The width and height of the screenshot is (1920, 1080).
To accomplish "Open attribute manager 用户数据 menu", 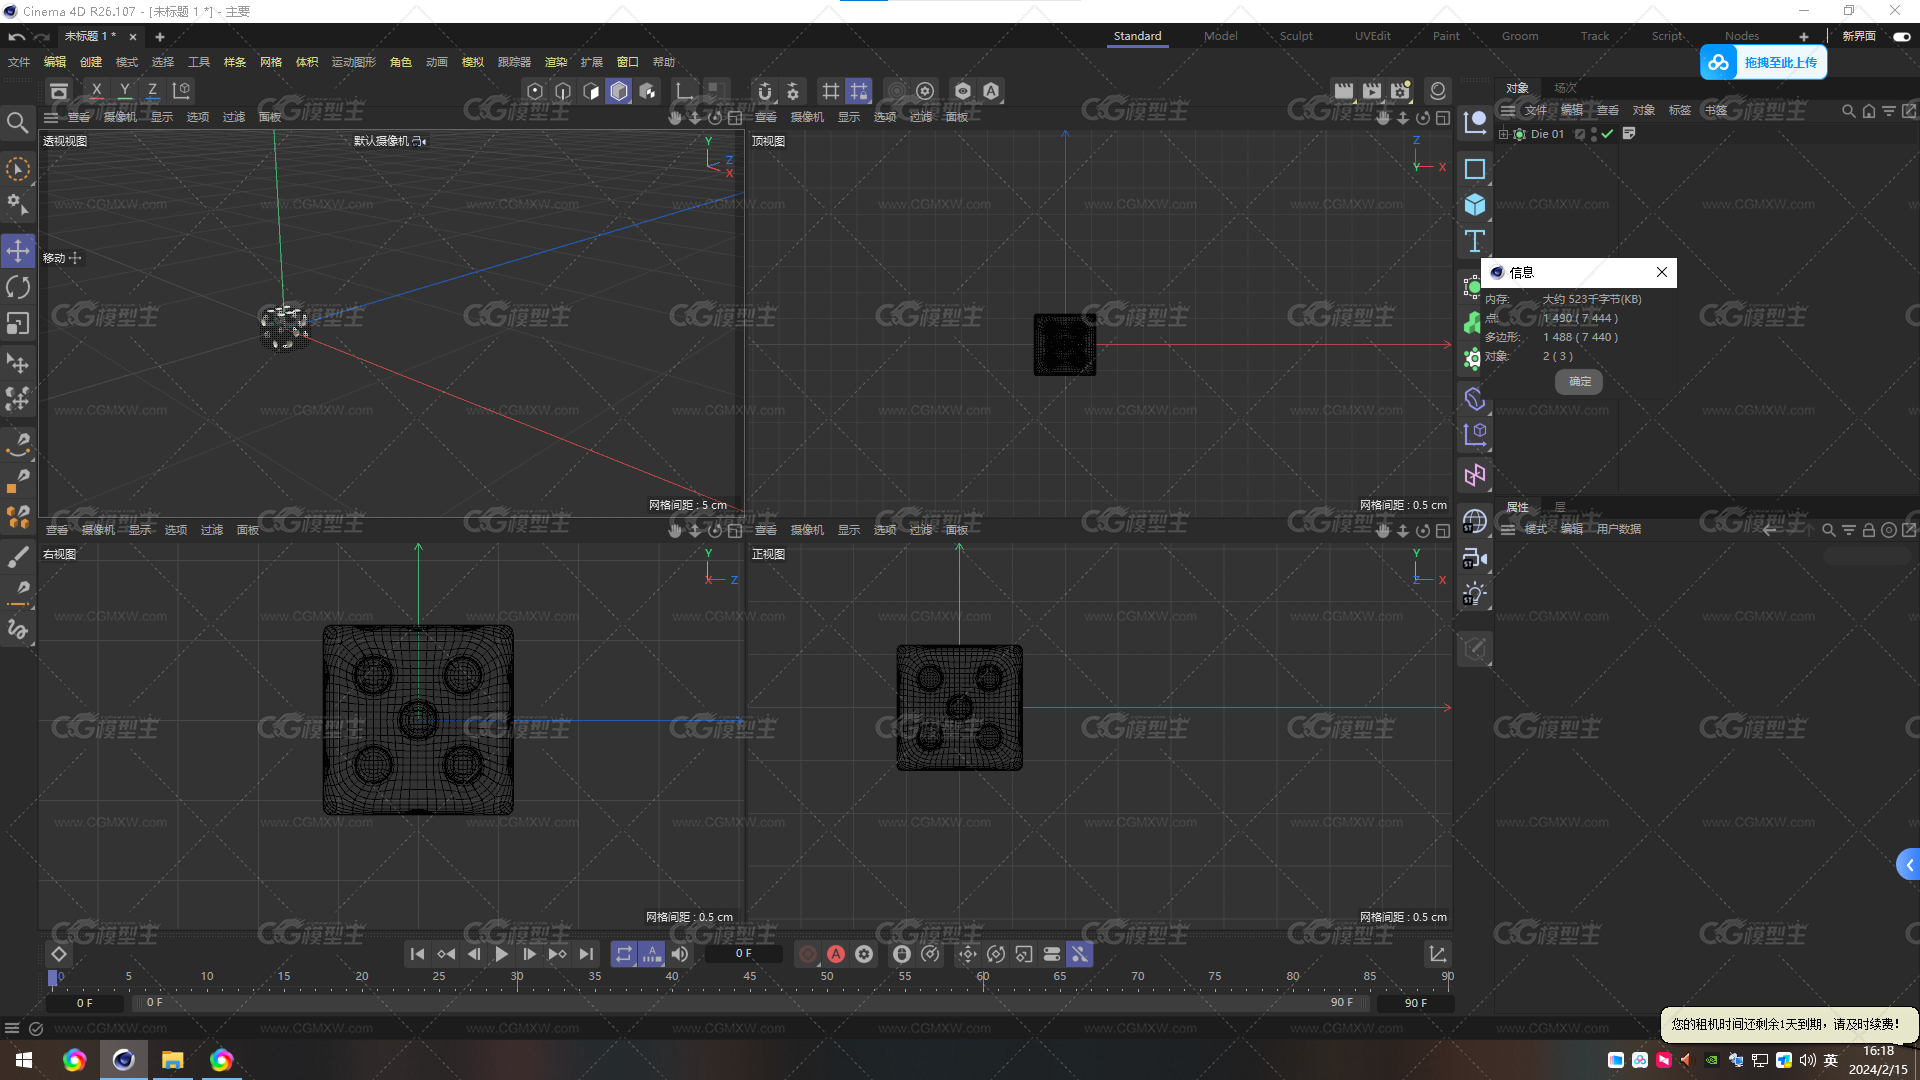I will (x=1618, y=529).
